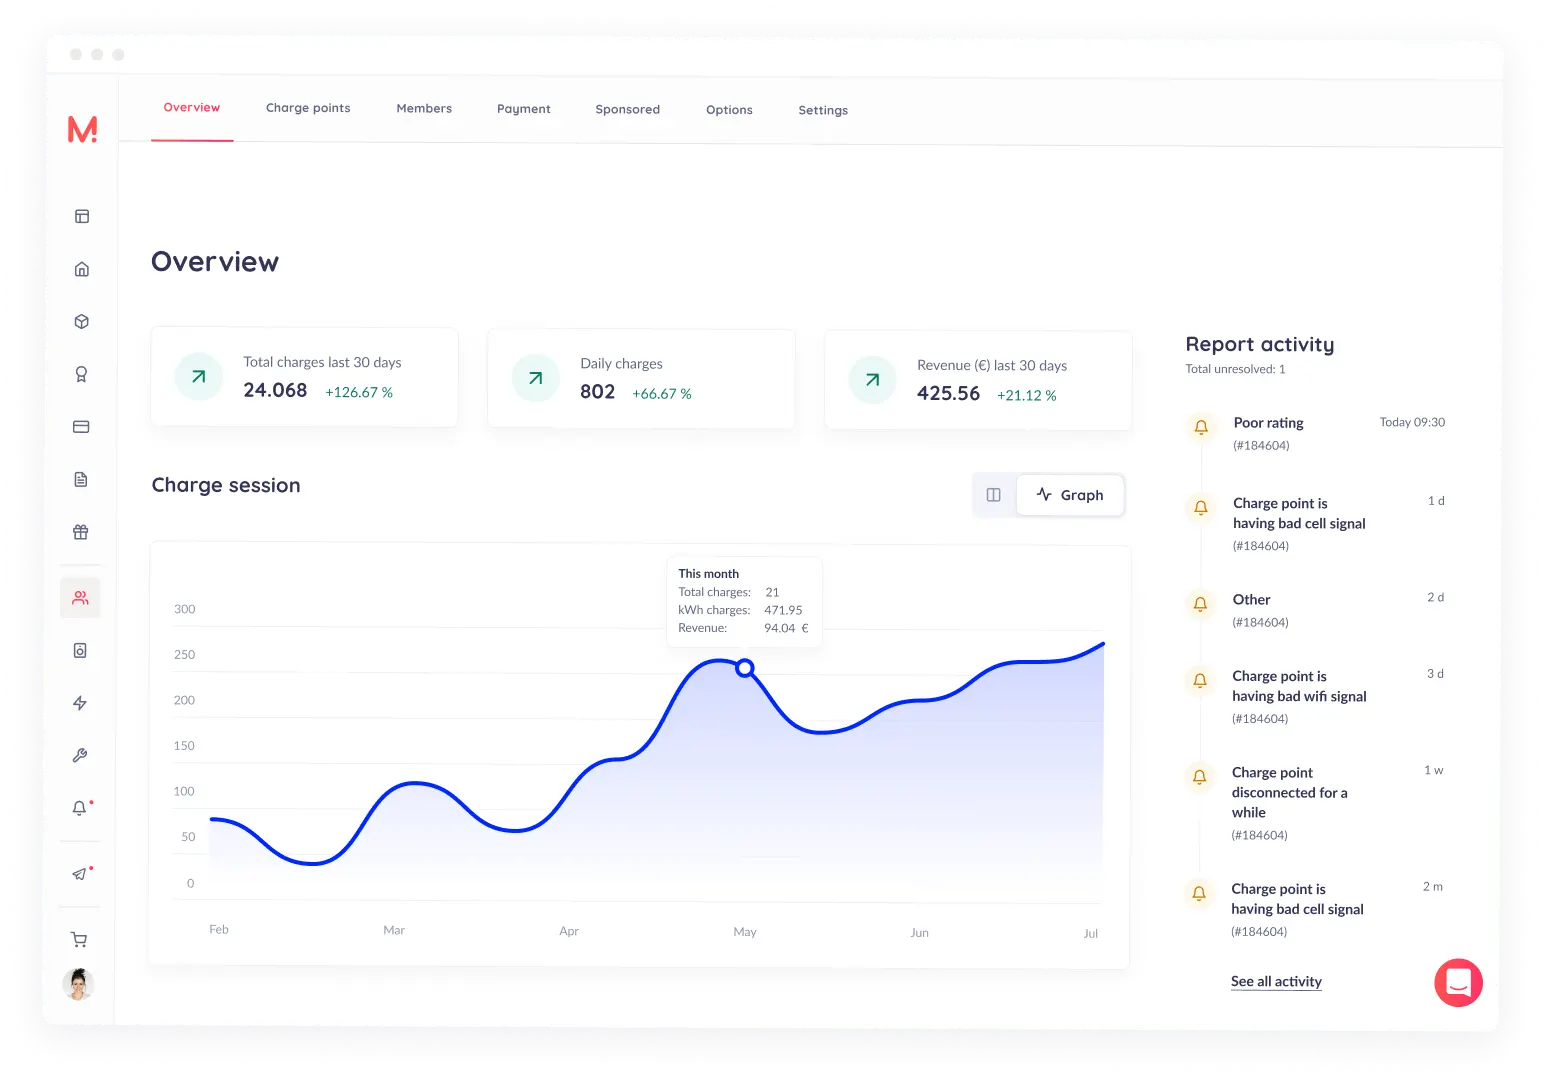Screen dimensions: 1544x1079
Task: Open the gift sidebar icon
Action: coord(81,532)
